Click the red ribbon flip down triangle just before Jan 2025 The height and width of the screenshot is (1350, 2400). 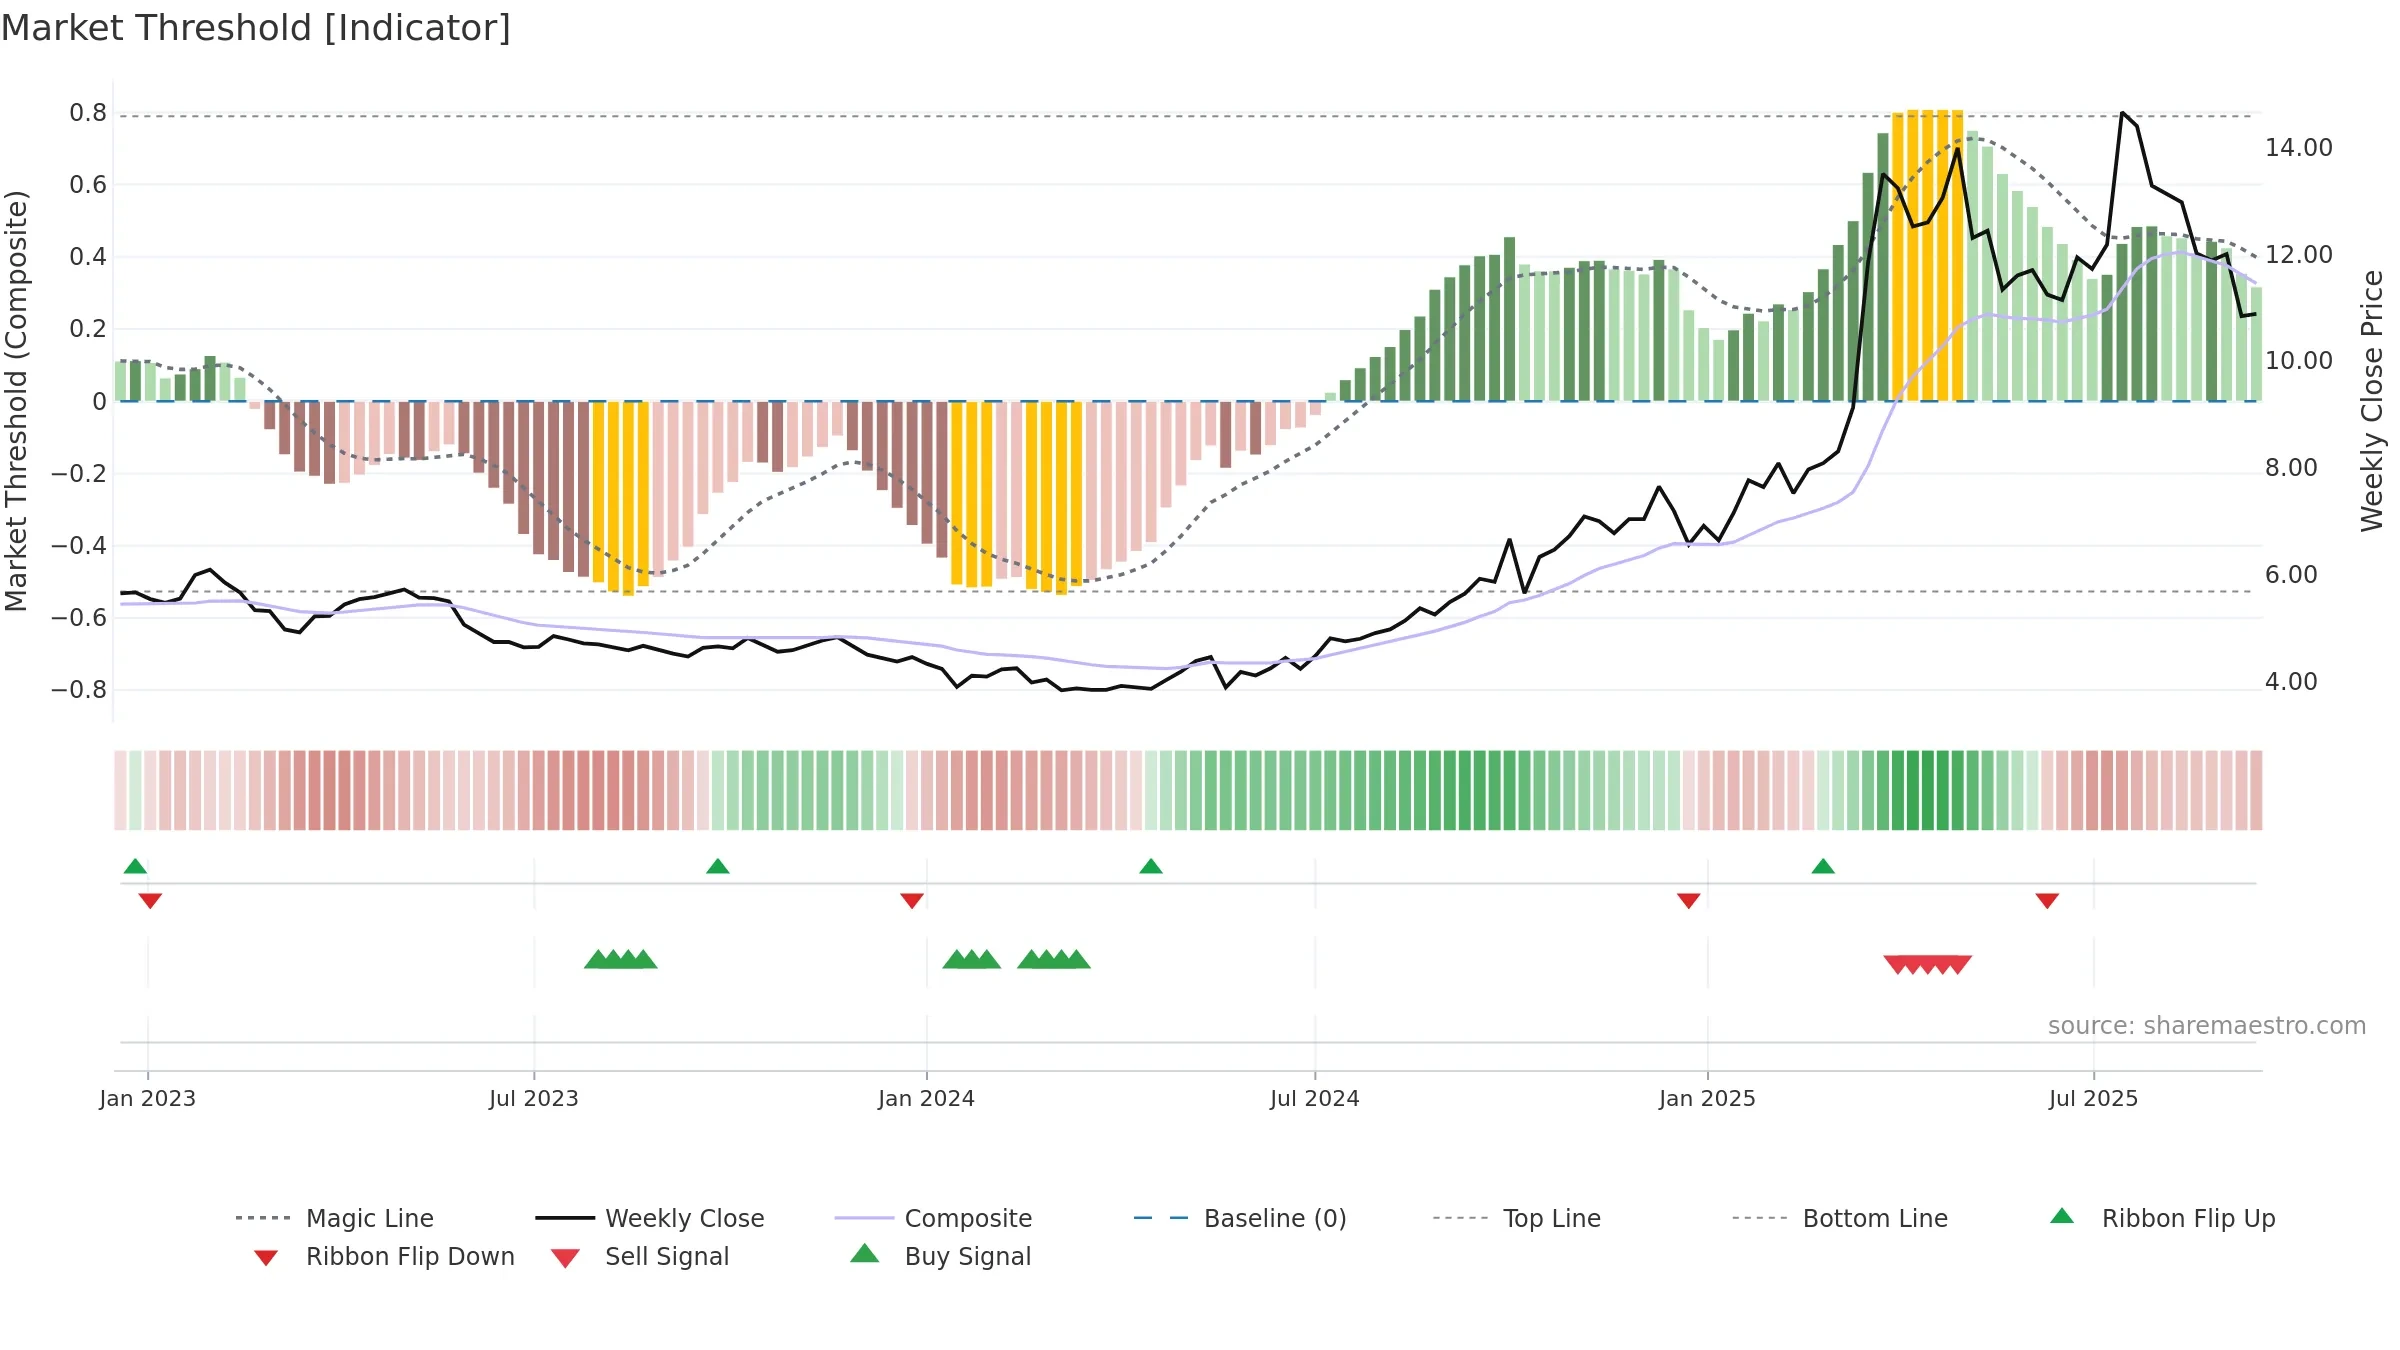click(x=1689, y=901)
